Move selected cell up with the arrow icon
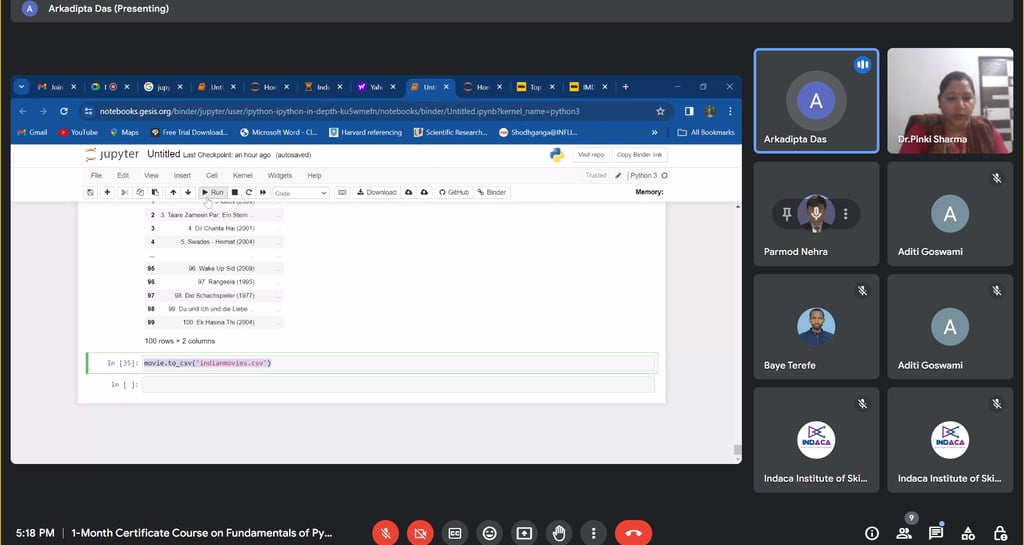Screen dimensions: 1024x545 173,193
